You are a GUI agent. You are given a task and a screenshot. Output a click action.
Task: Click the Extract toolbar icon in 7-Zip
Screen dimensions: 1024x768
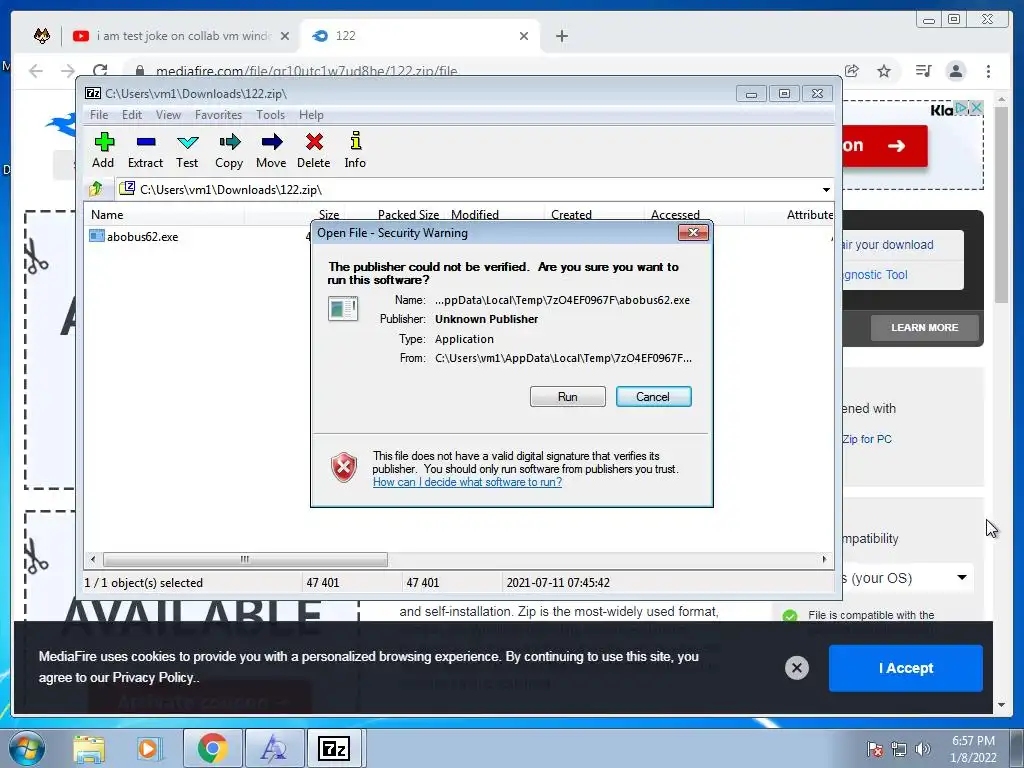[145, 150]
